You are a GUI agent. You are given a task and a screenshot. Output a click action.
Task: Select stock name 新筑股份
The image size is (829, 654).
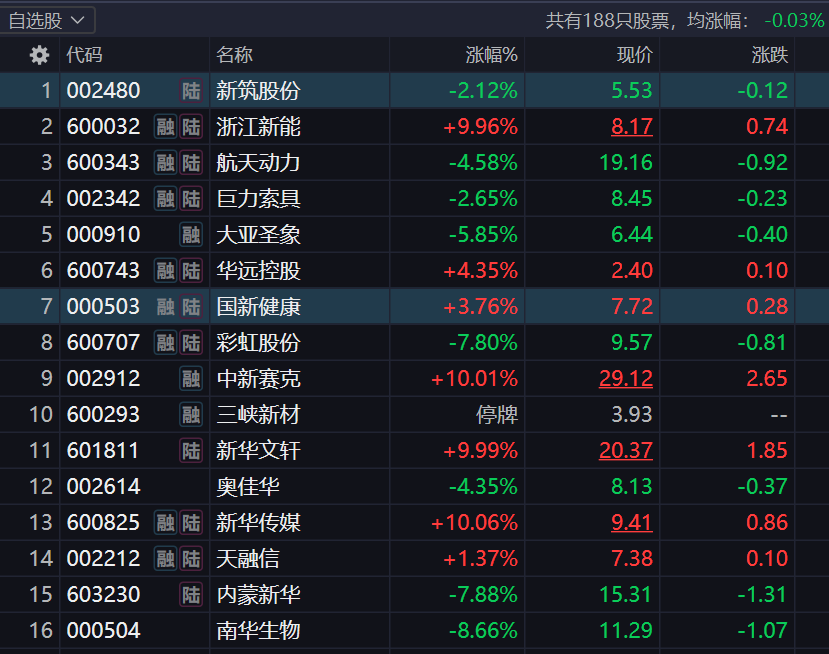(x=258, y=91)
